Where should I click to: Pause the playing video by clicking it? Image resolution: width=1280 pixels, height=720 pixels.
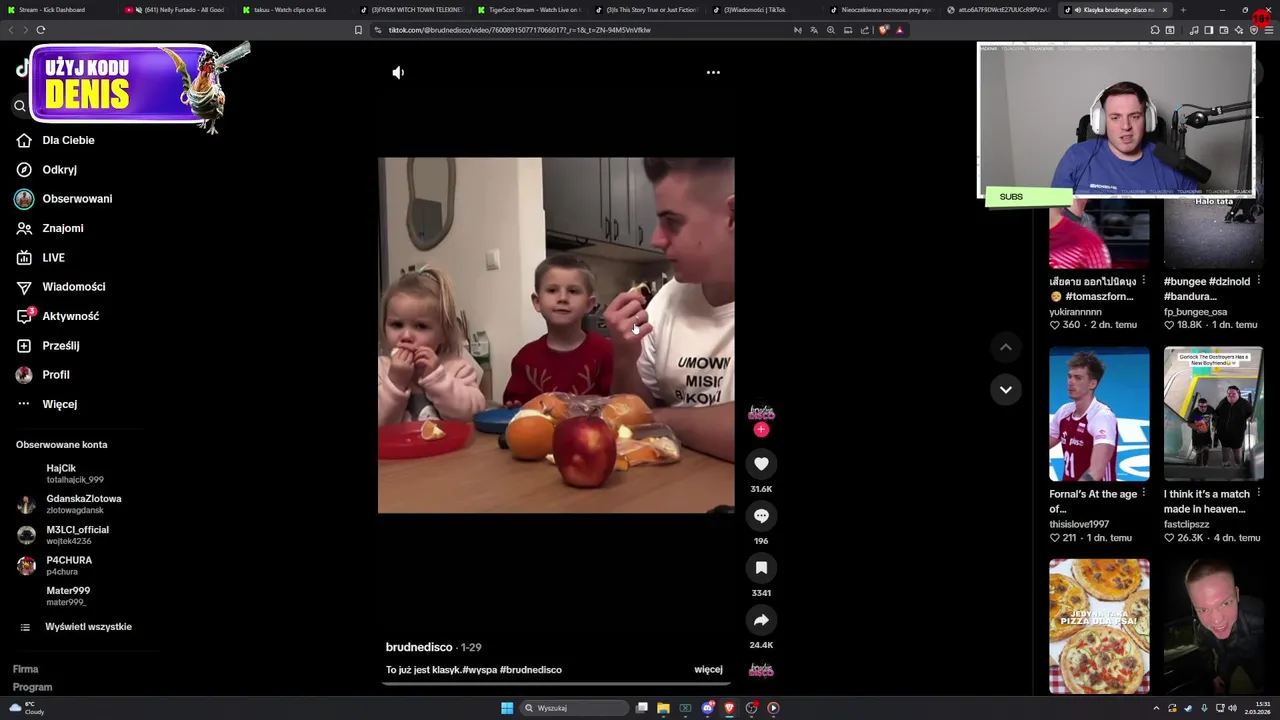[x=556, y=335]
